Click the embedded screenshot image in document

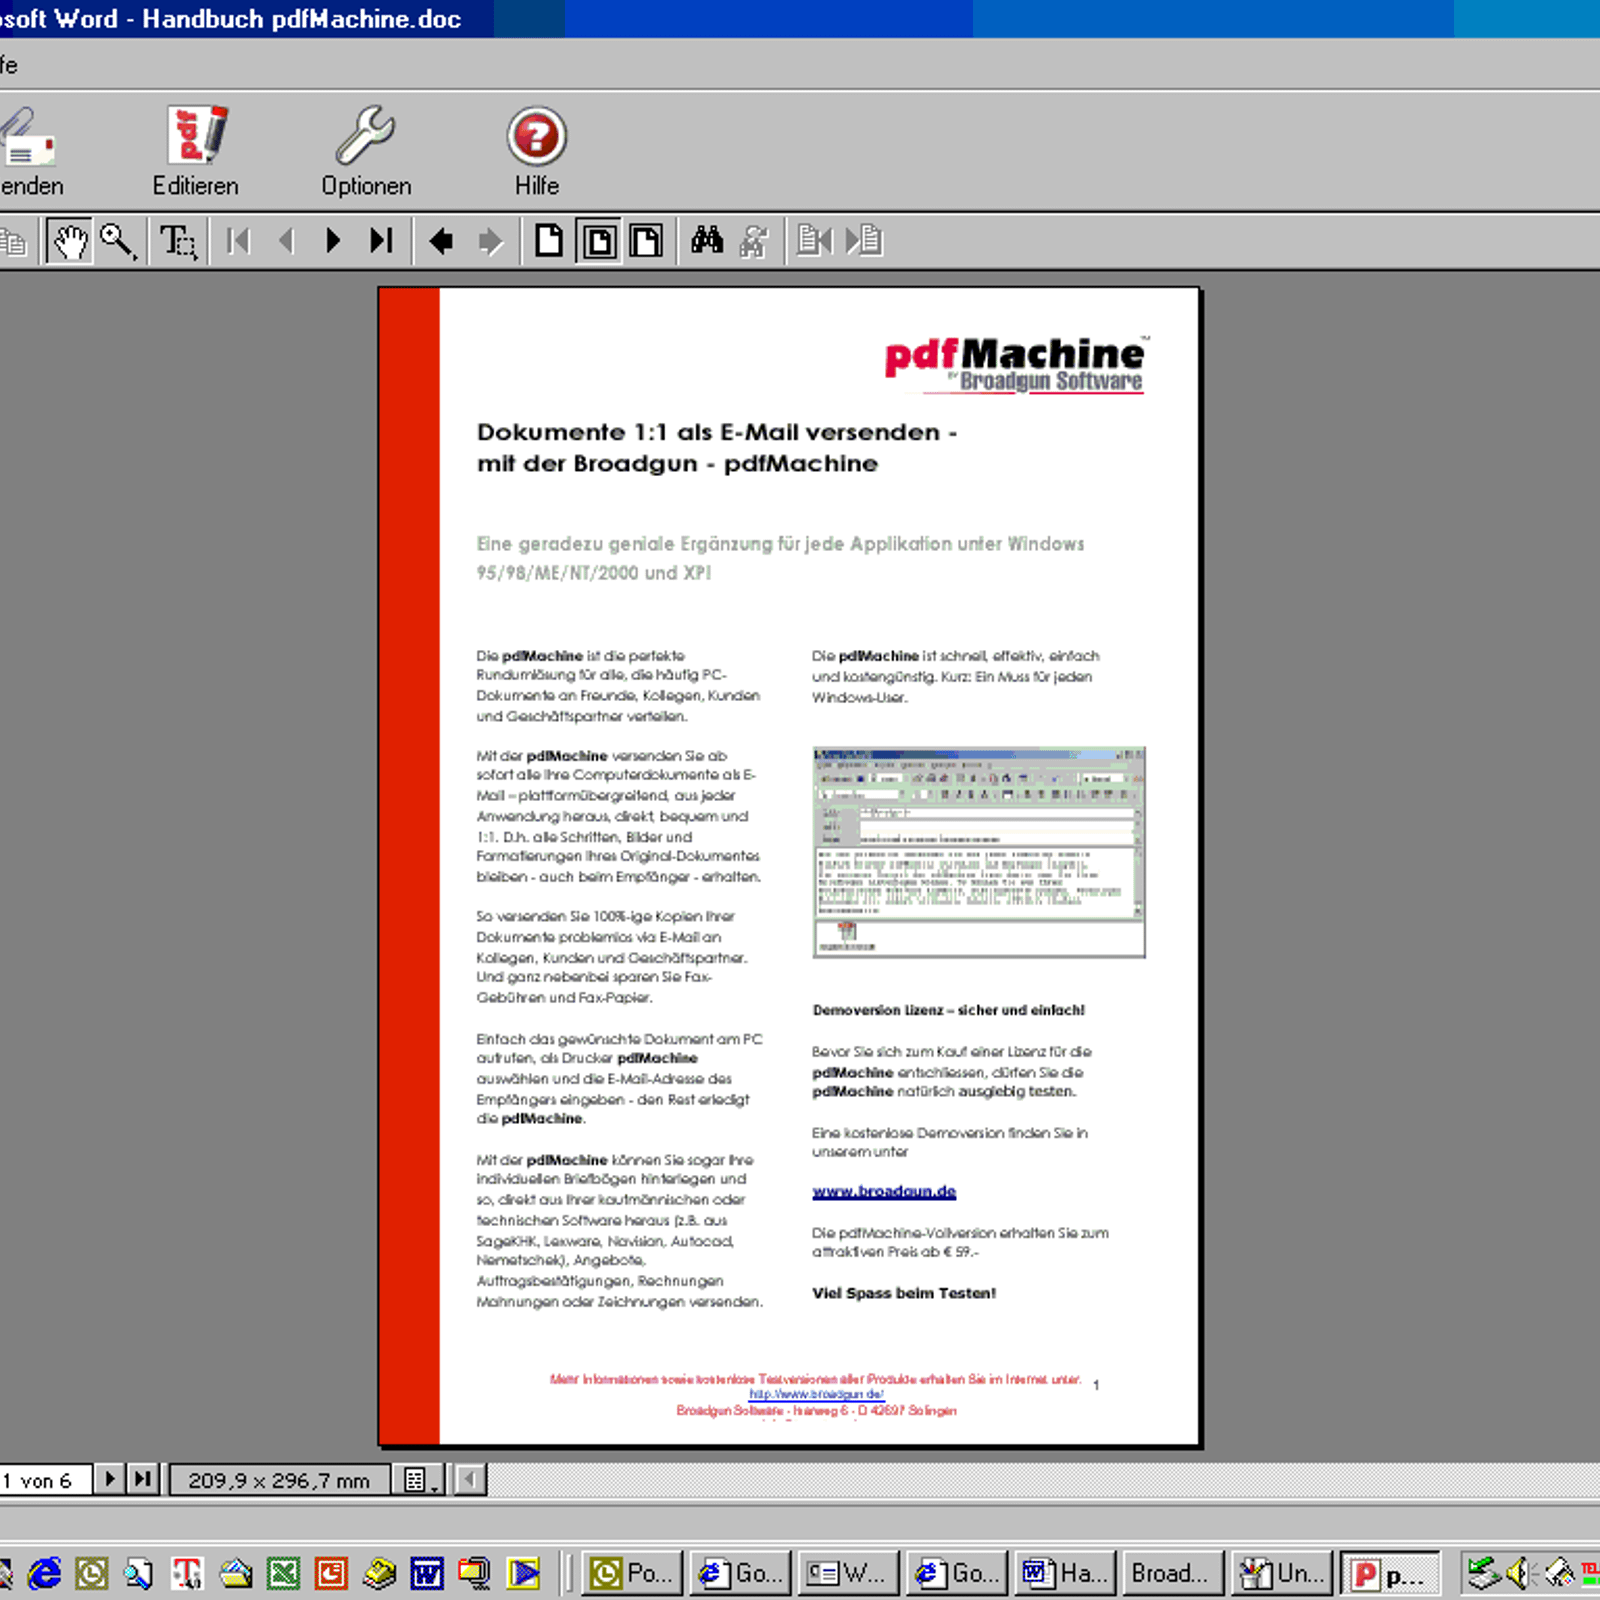tap(979, 852)
